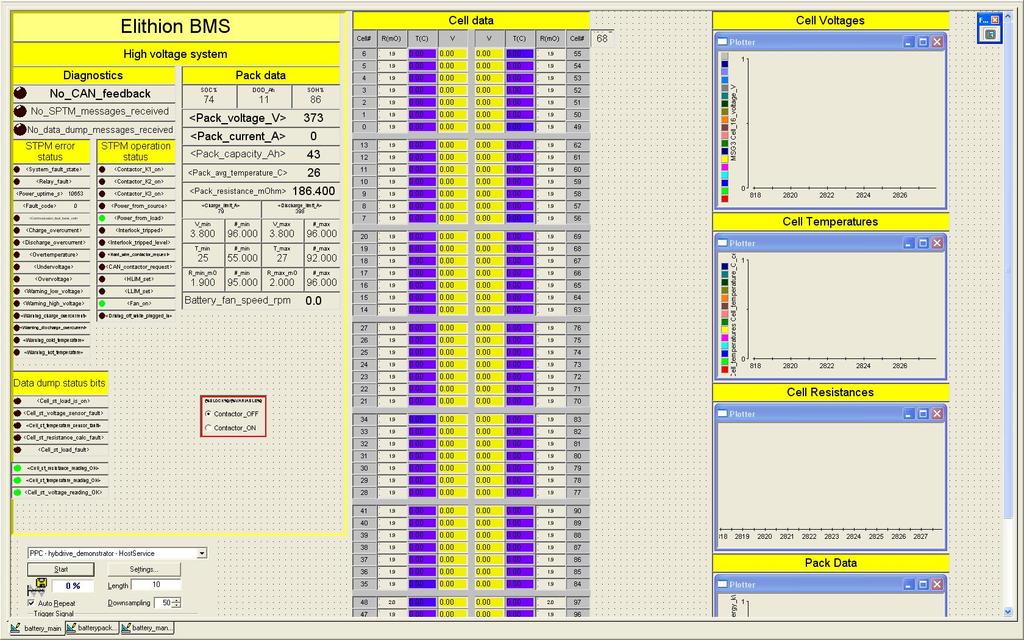Image resolution: width=1024 pixels, height=640 pixels.
Task: Click the green Fan_on LED
Action: click(x=102, y=304)
